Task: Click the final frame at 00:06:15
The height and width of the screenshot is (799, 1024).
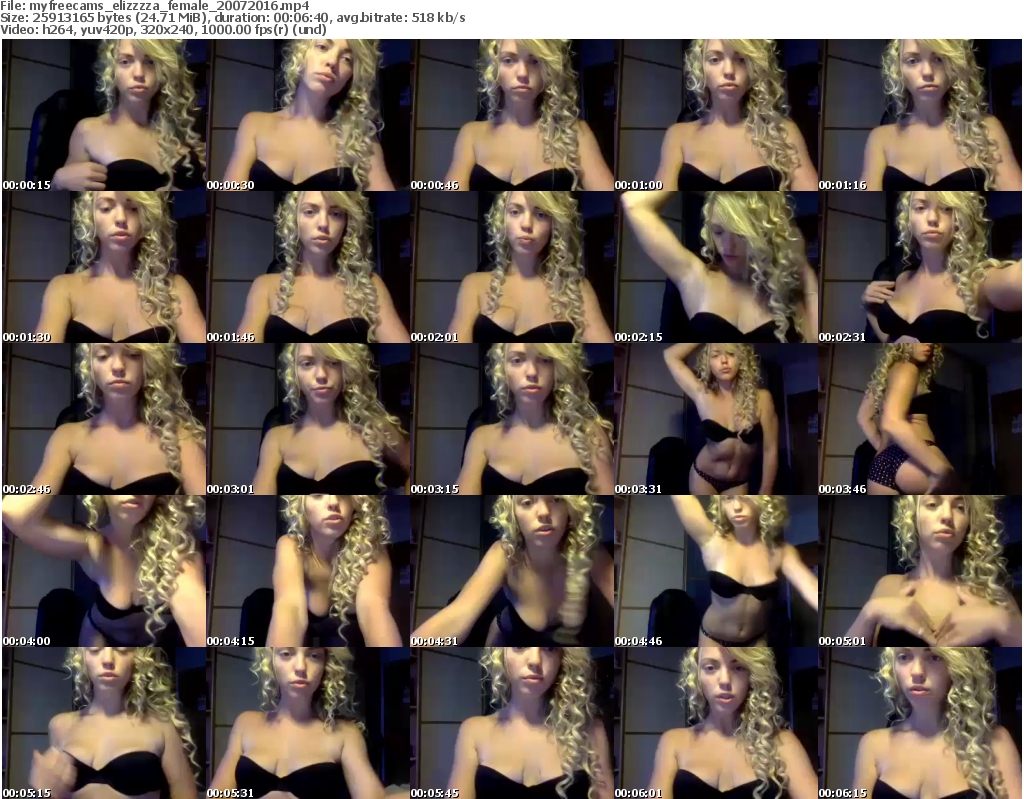Action: [x=920, y=723]
